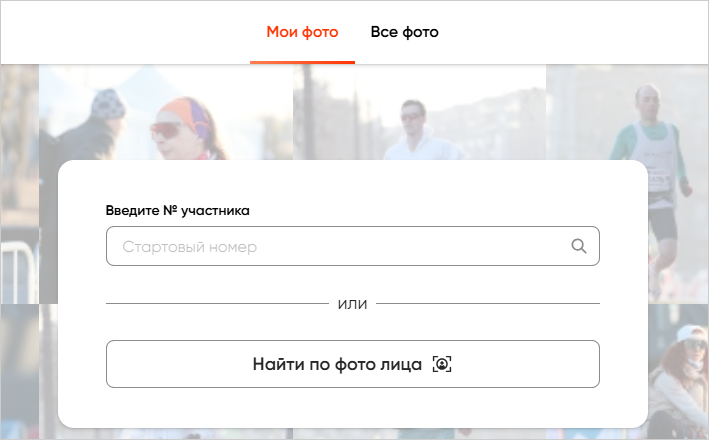This screenshot has height=440, width=709.
Task: Open photo of woman in white cap
Action: tap(678, 371)
